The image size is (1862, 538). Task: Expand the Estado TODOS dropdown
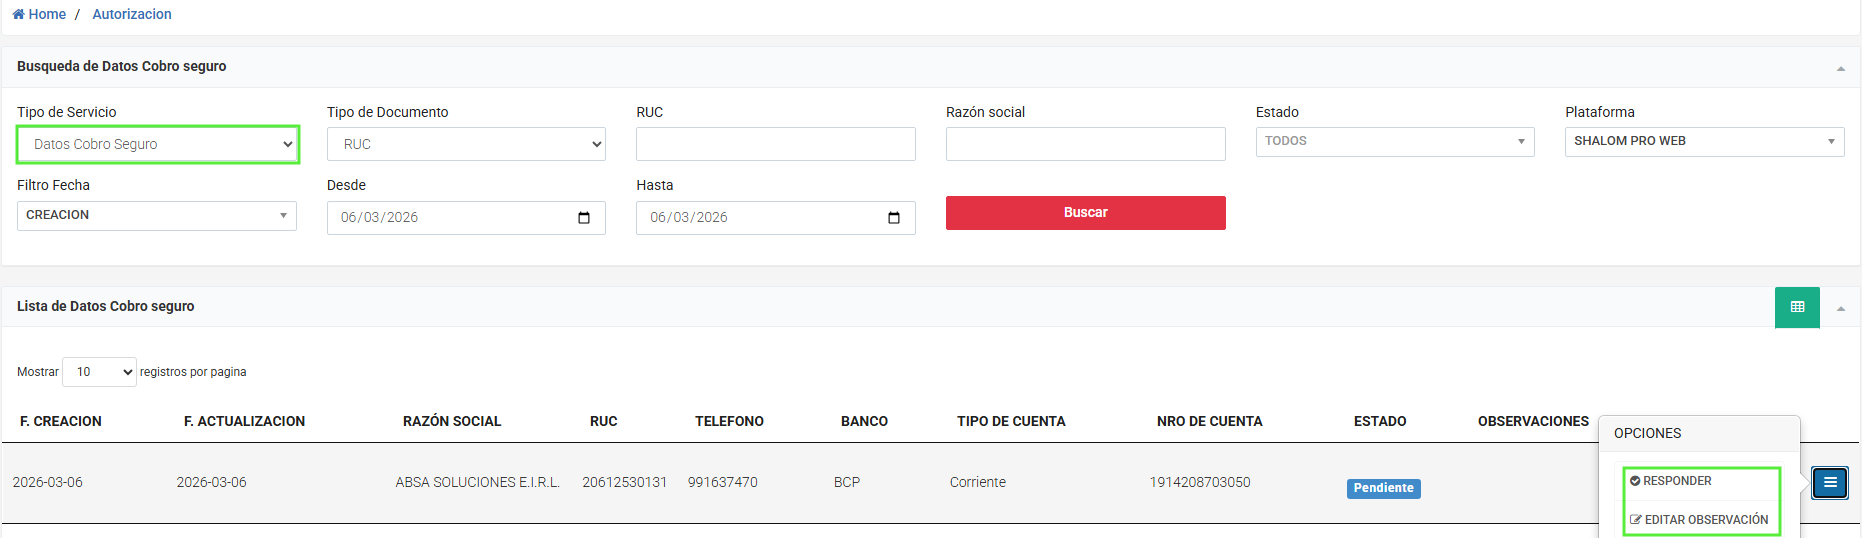[x=1394, y=141]
